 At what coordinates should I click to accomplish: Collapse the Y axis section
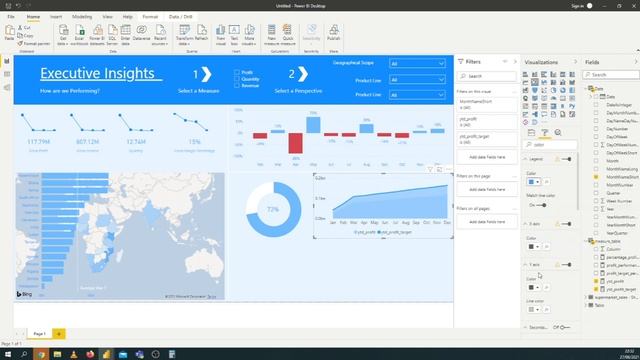tap(526, 265)
